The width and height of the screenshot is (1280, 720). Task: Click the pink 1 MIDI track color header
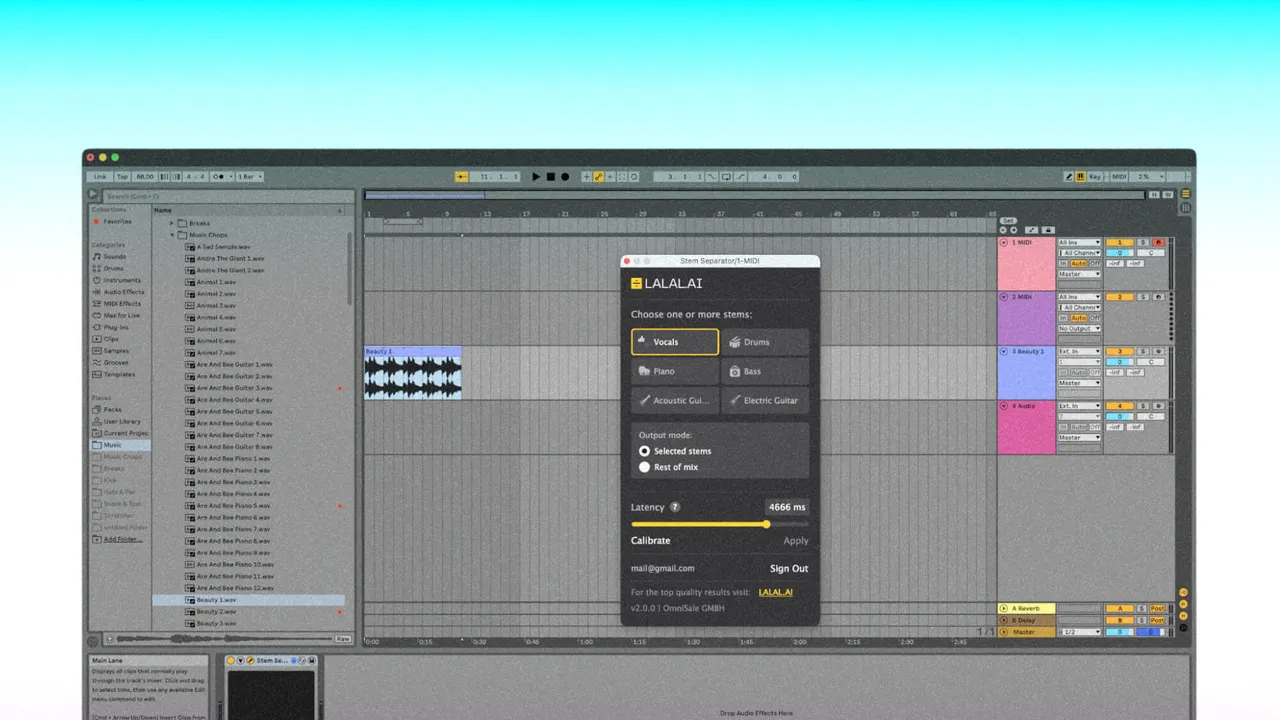(x=1027, y=265)
